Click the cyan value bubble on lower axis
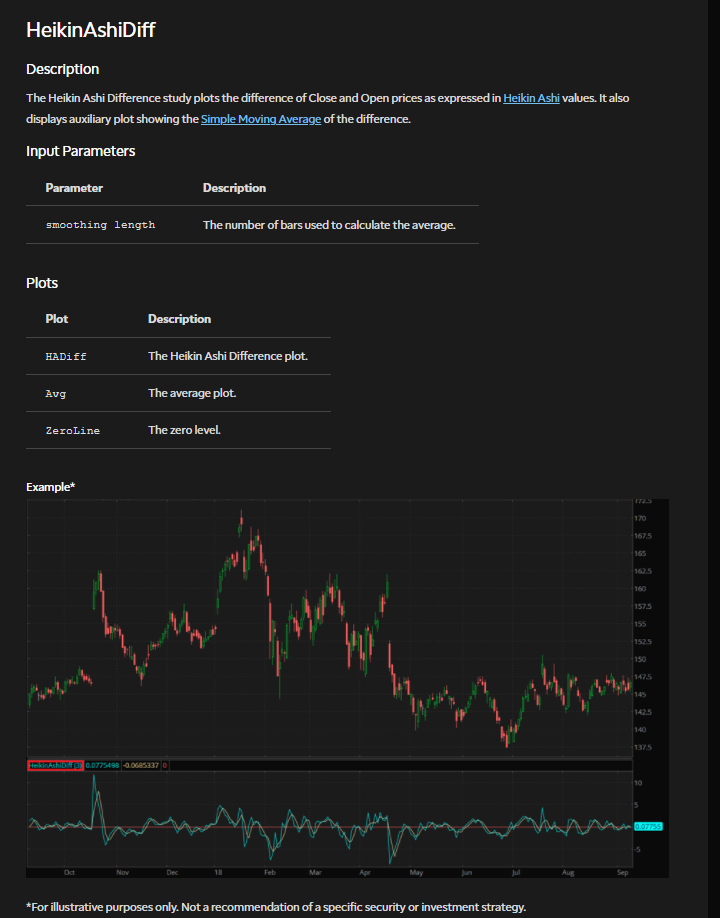This screenshot has height=918, width=720. click(648, 826)
